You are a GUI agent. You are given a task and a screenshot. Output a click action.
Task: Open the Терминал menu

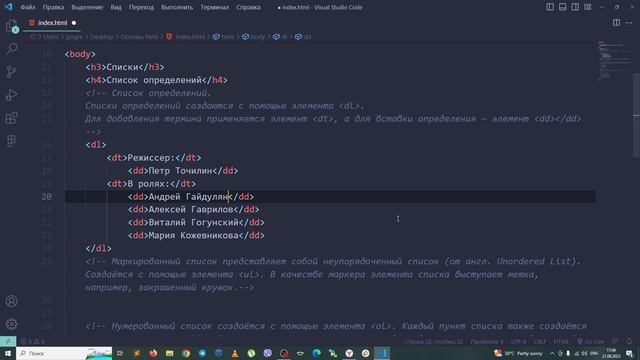214,7
